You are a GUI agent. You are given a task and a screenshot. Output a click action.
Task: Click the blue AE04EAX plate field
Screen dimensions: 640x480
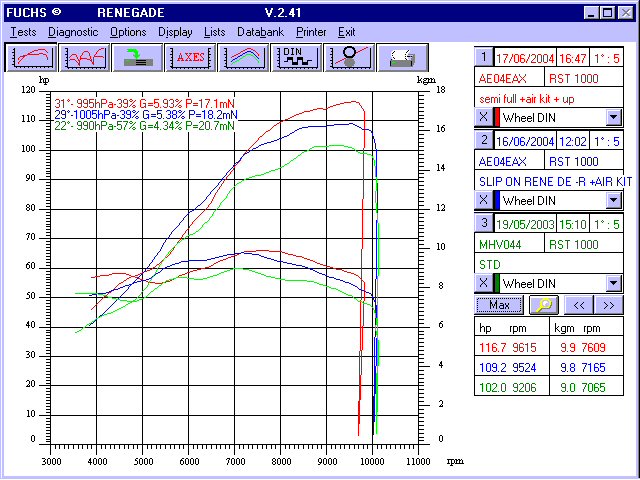click(x=509, y=161)
